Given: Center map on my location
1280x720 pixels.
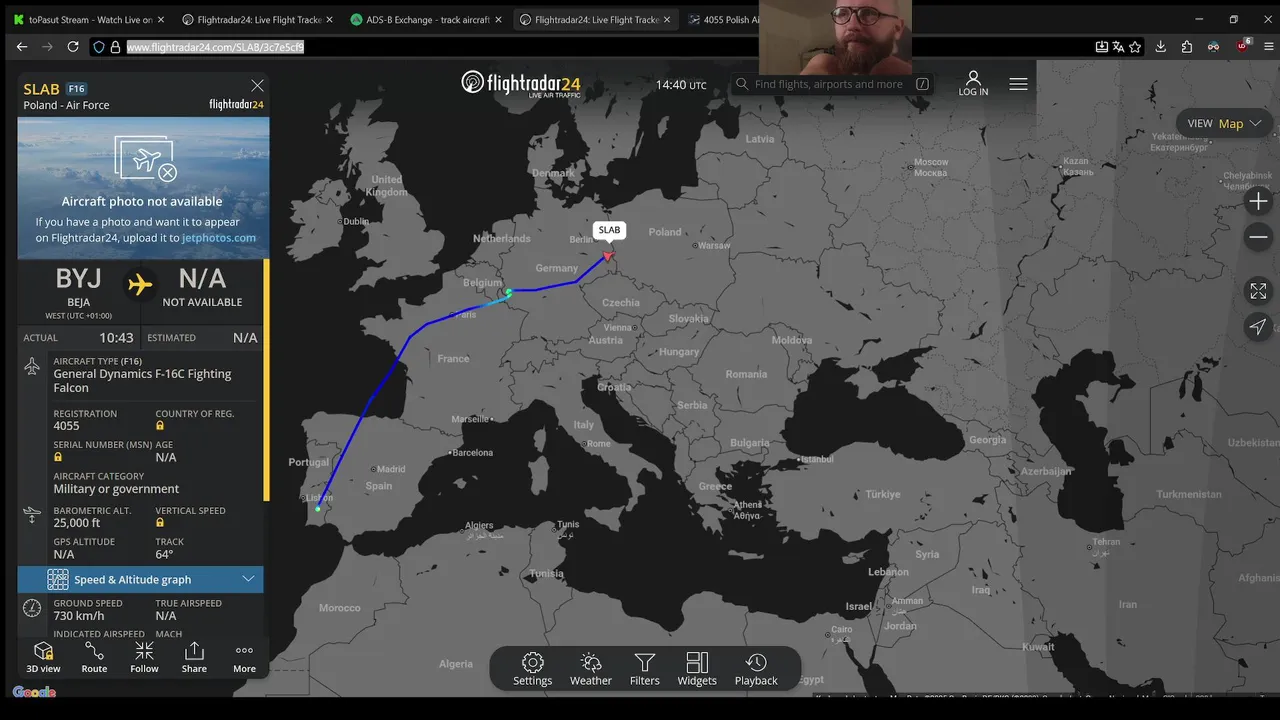Looking at the screenshot, I should (1258, 327).
